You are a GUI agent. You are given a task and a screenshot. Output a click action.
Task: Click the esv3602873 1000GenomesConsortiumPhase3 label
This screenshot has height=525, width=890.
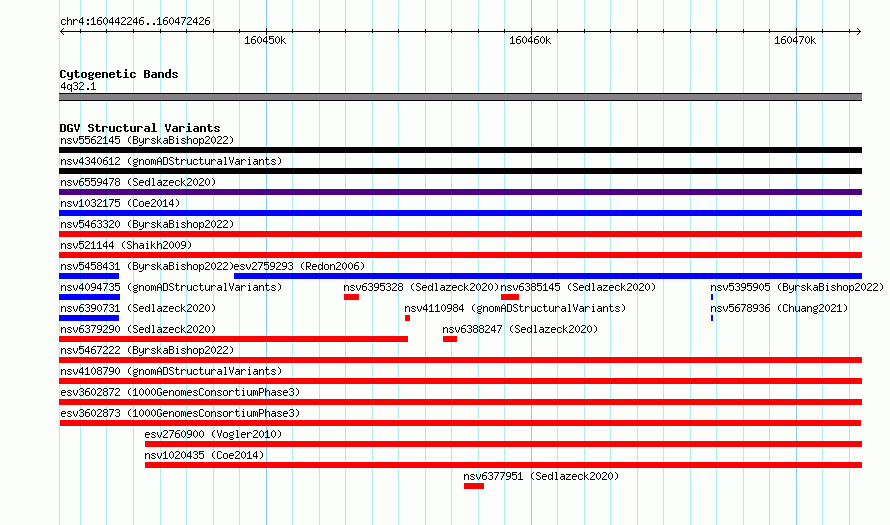[x=180, y=413]
